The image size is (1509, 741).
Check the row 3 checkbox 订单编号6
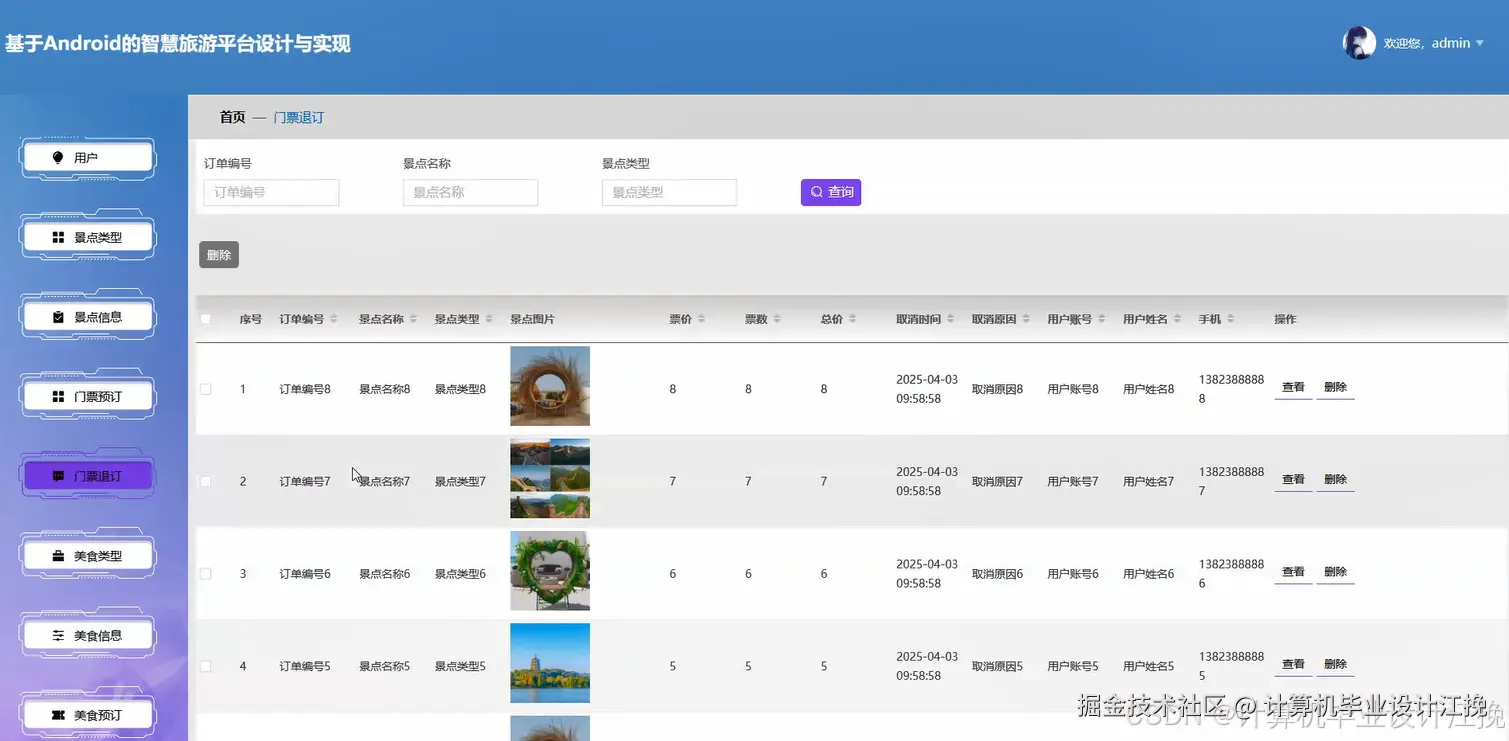(206, 574)
